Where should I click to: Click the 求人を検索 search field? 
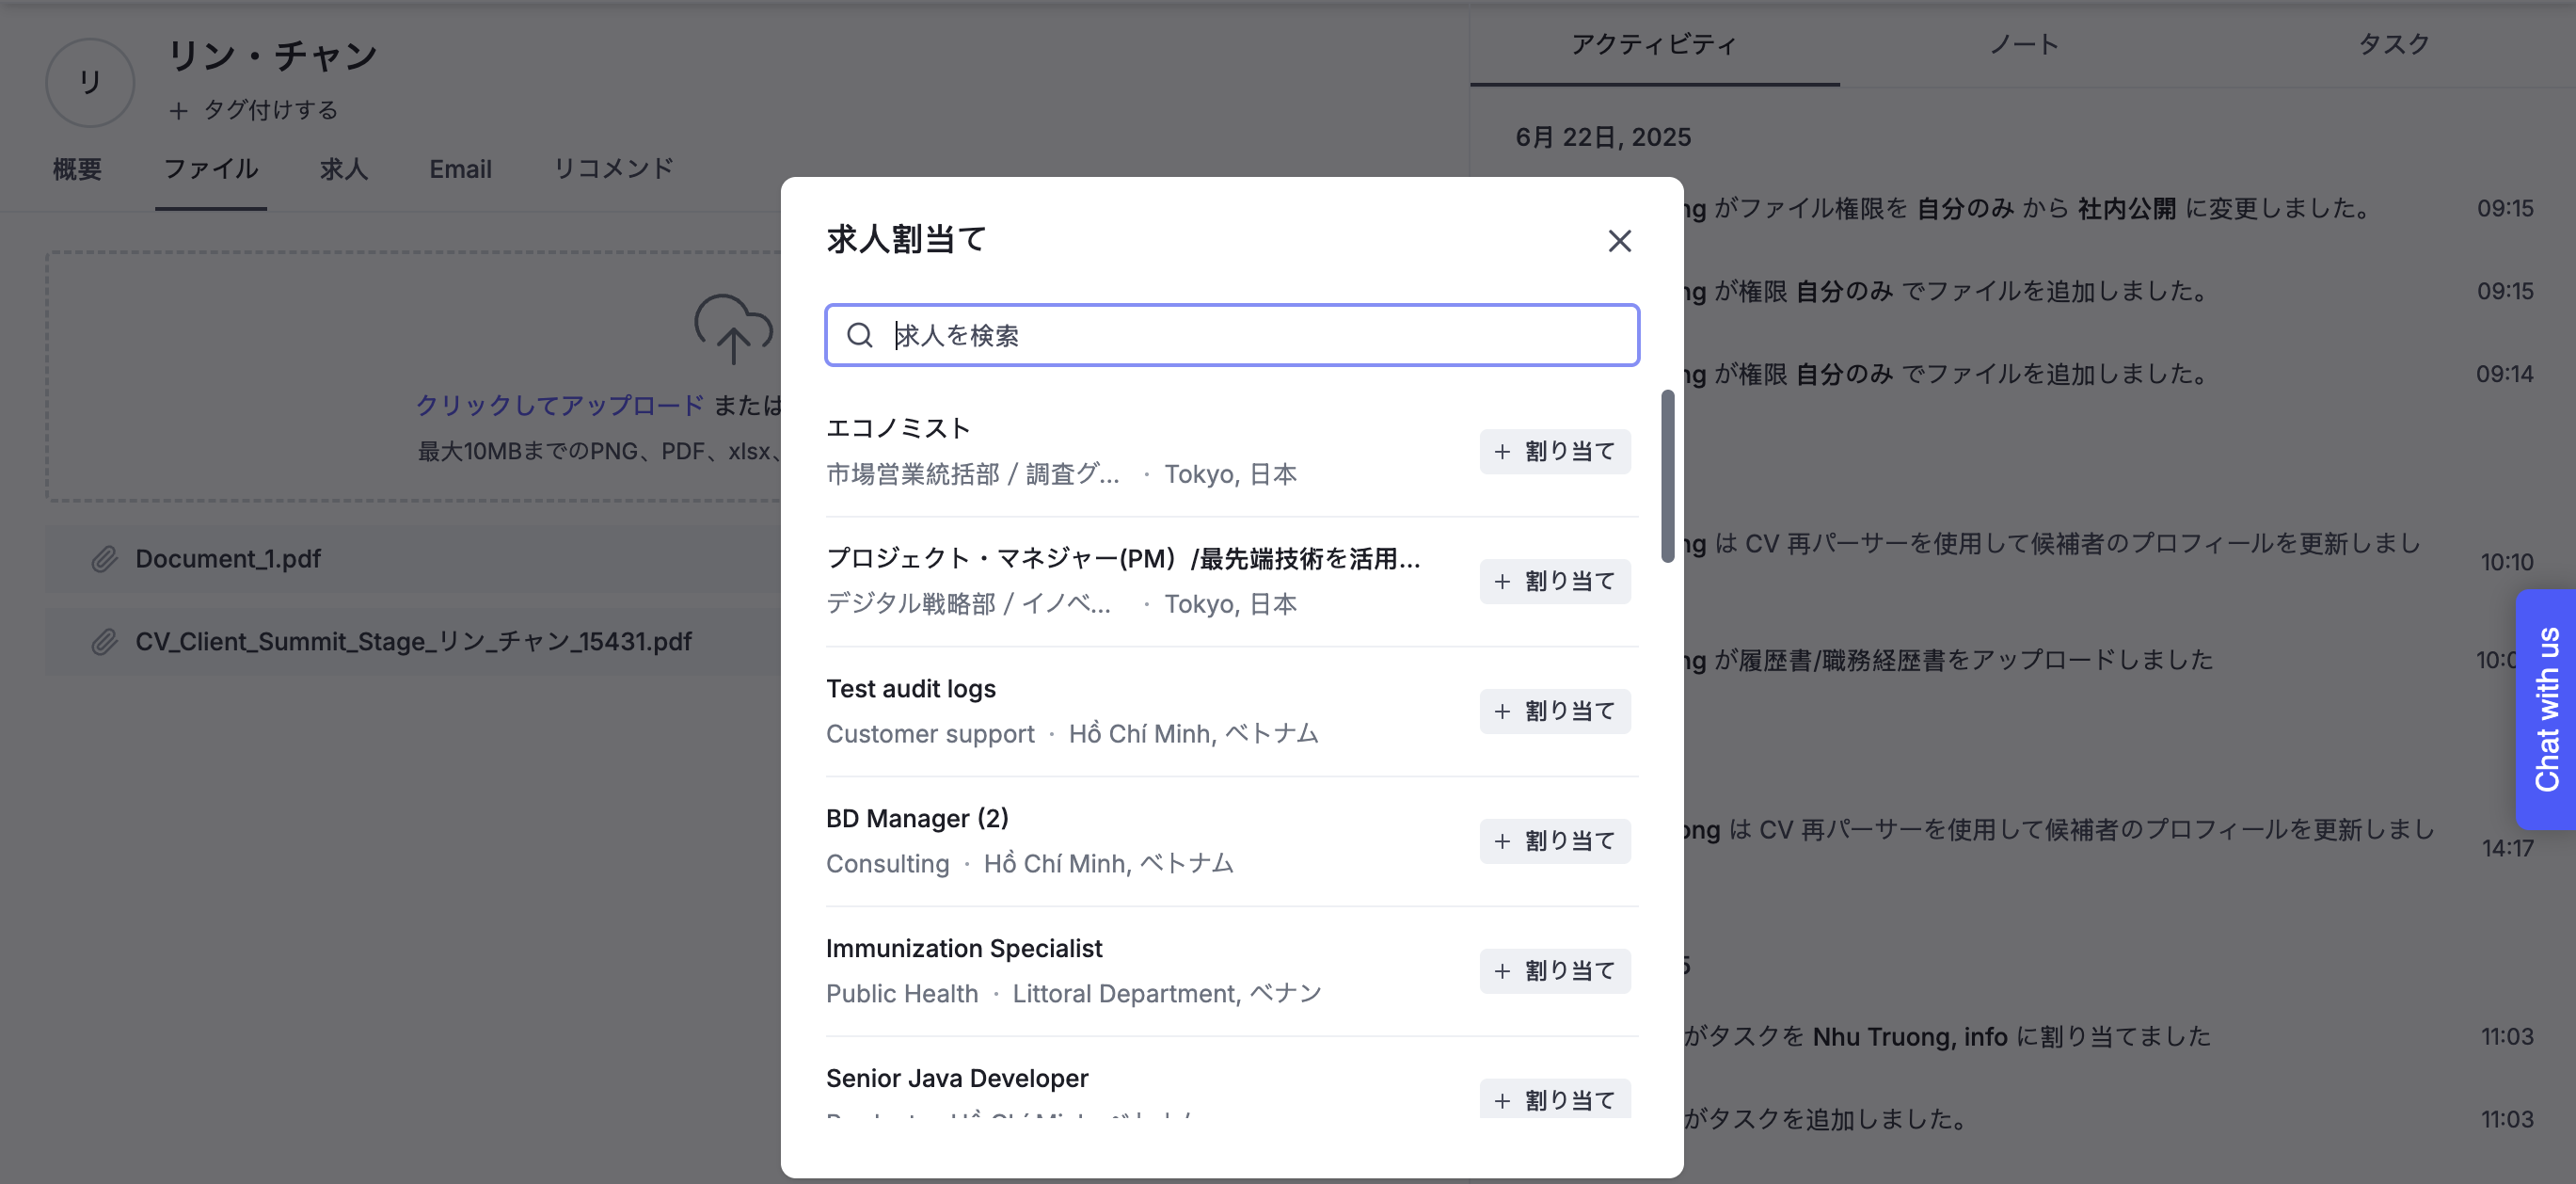tap(1231, 335)
